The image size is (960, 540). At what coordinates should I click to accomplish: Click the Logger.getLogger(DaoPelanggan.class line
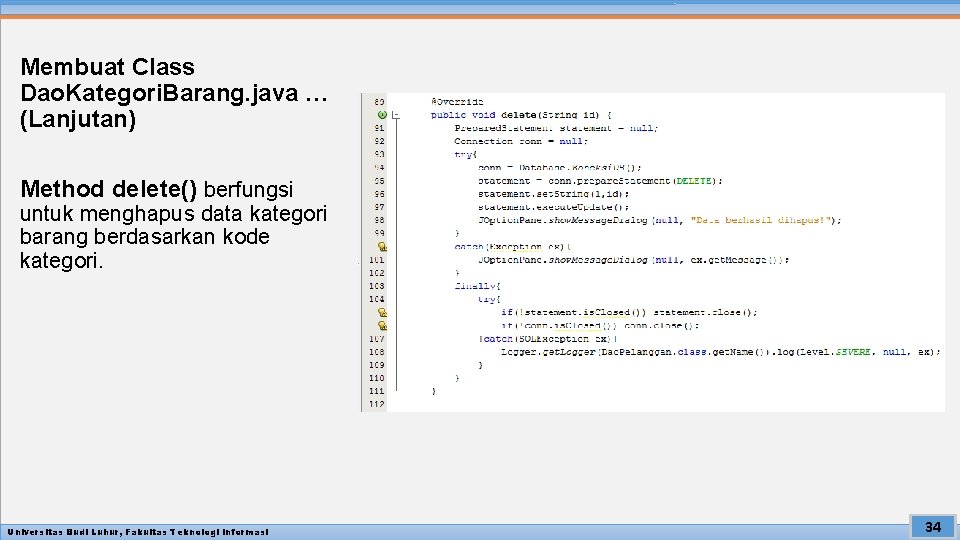(721, 352)
